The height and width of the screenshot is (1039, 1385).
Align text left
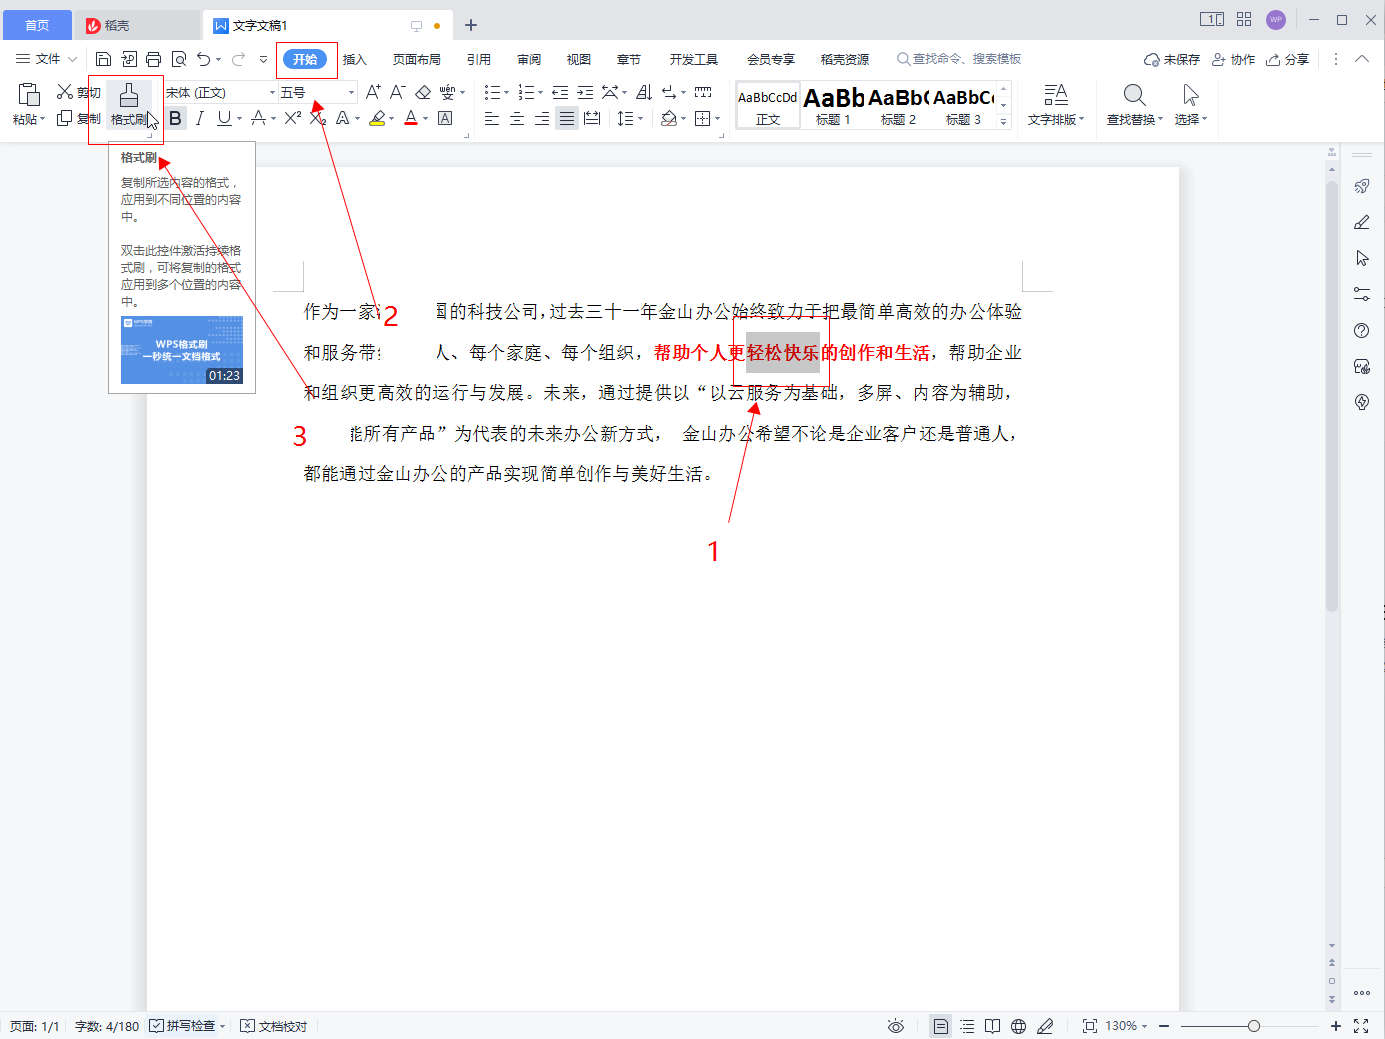[492, 118]
